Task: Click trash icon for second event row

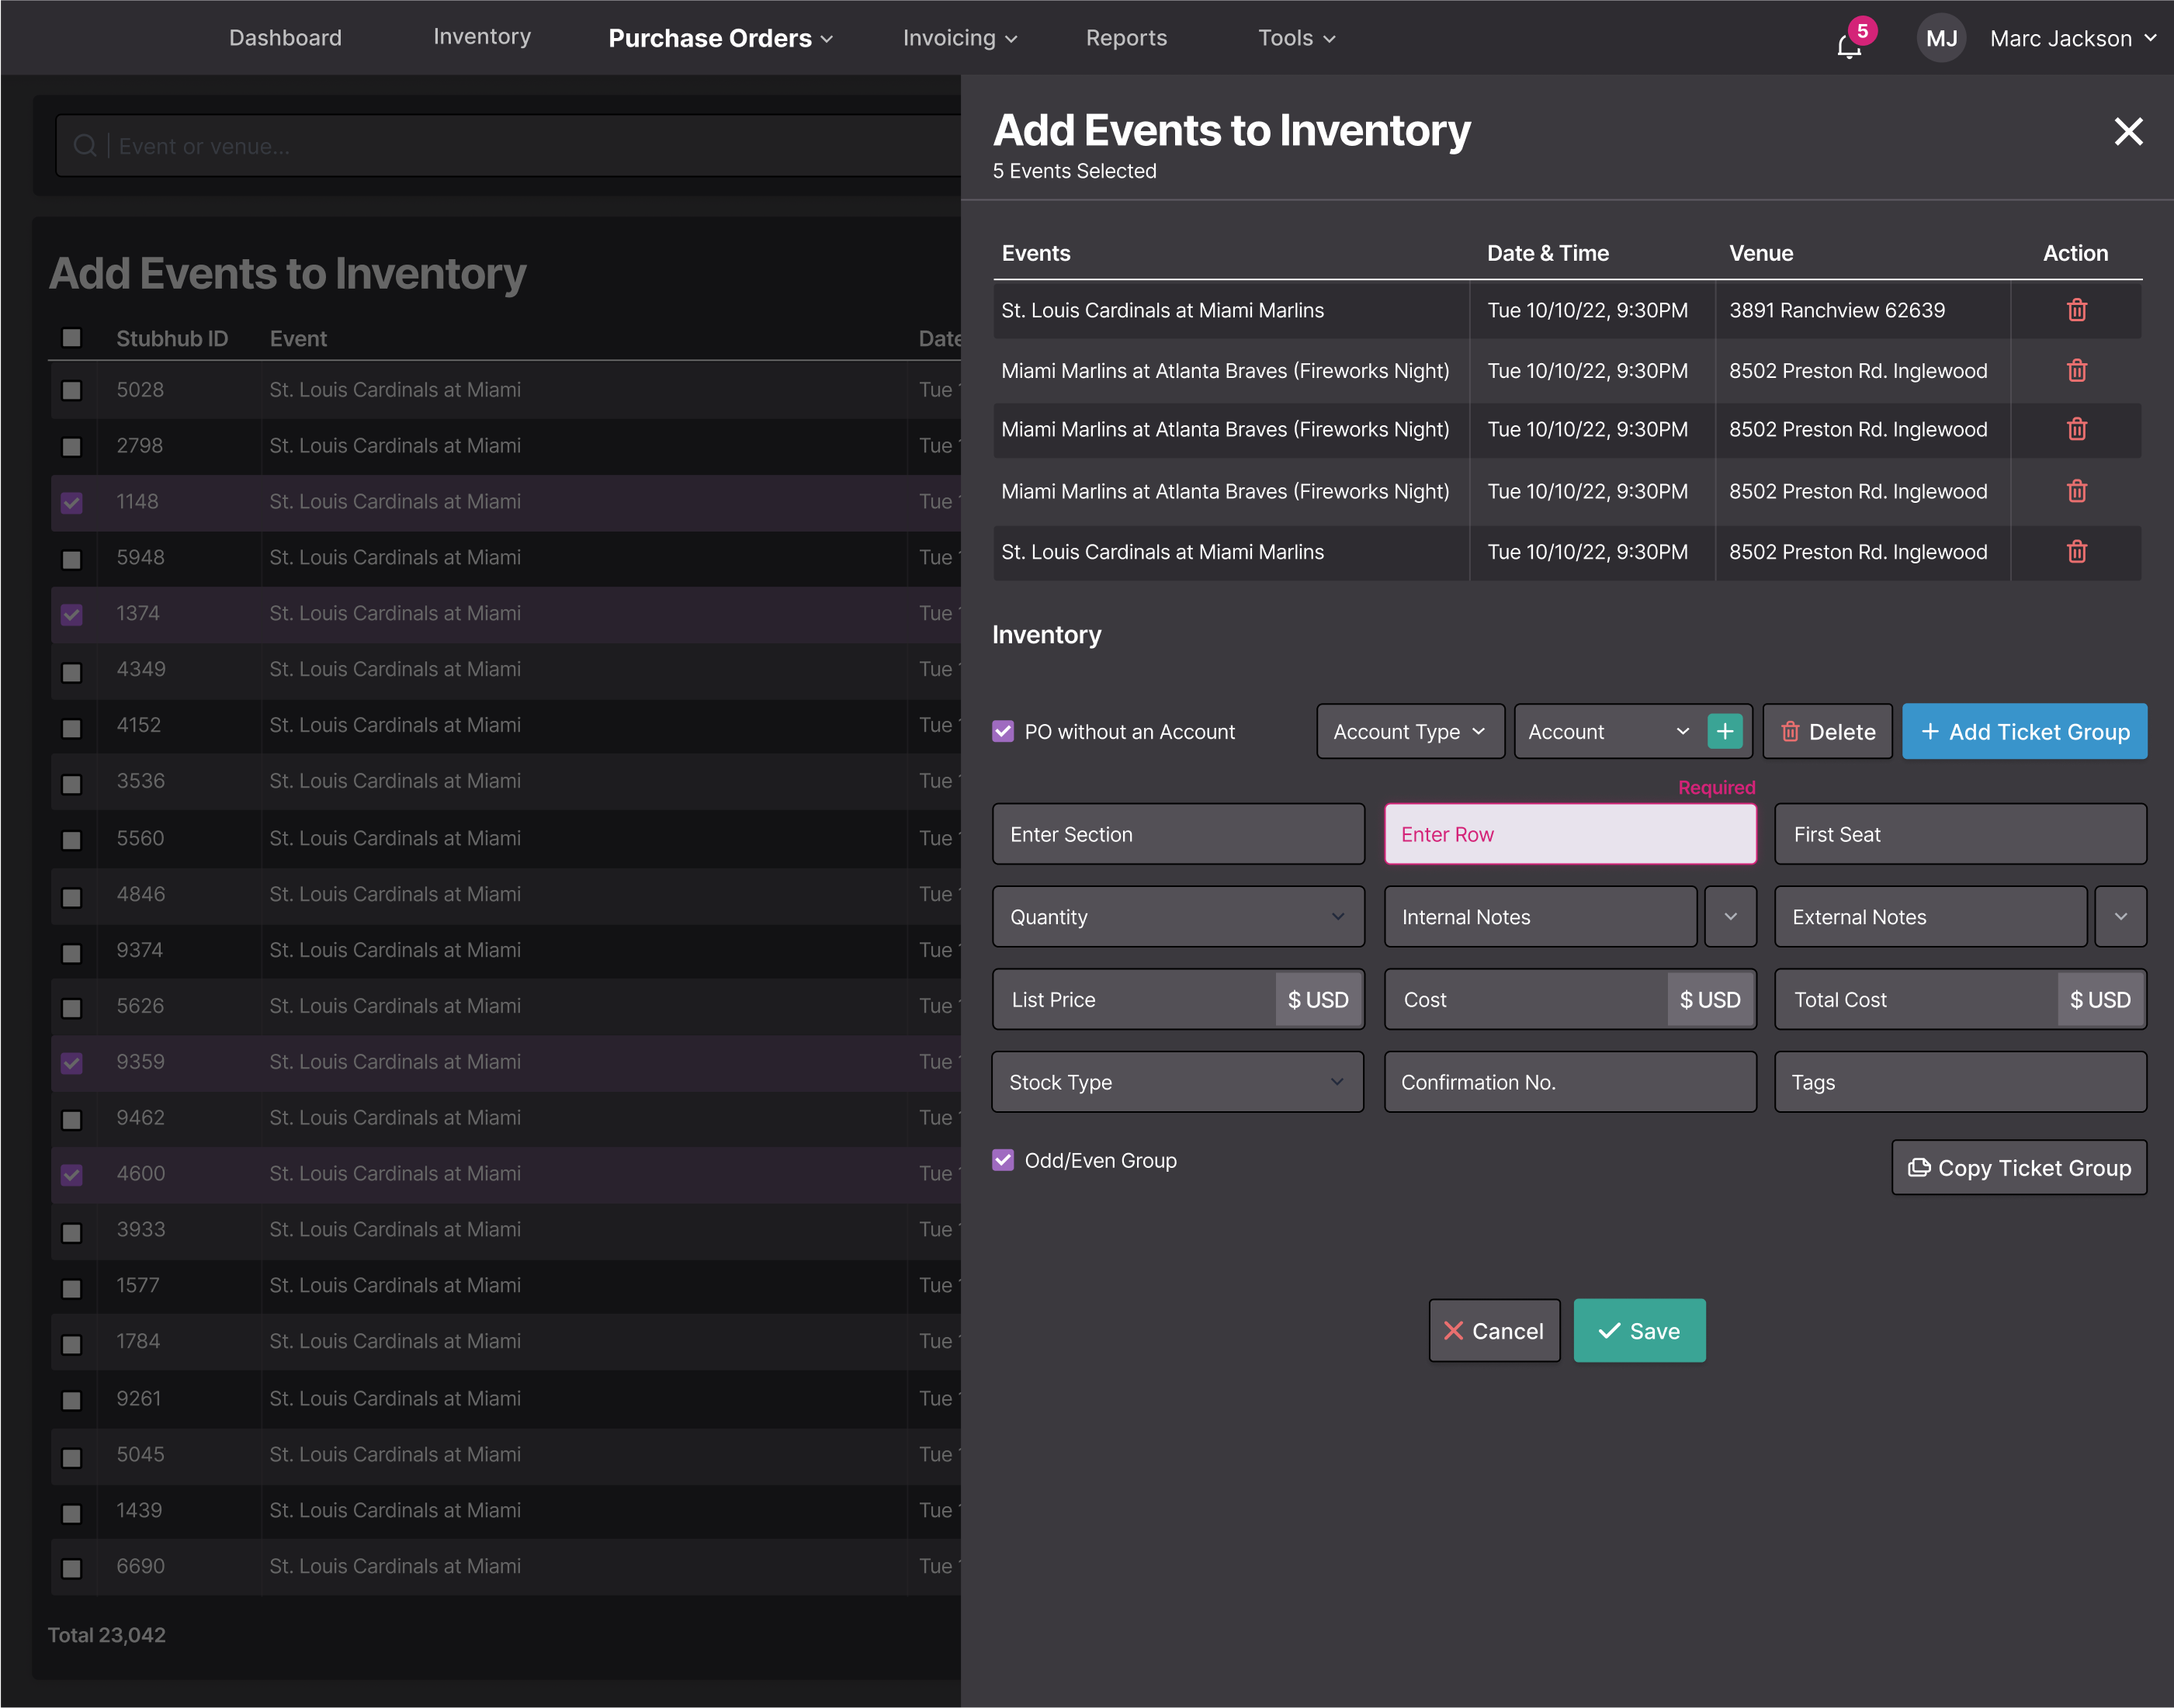Action: click(x=2076, y=371)
